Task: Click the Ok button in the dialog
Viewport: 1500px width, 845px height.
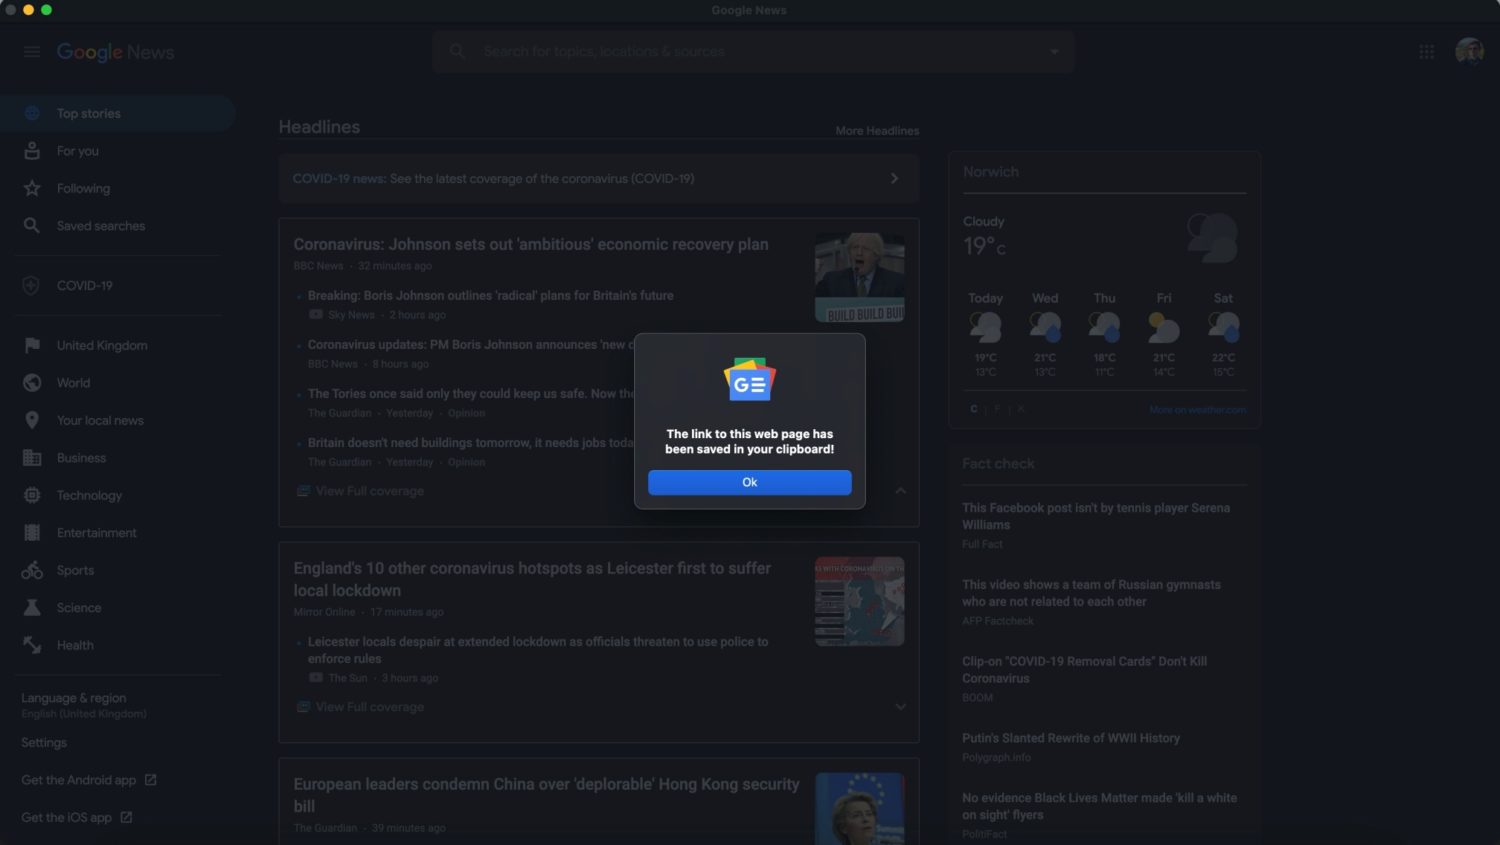Action: (749, 482)
